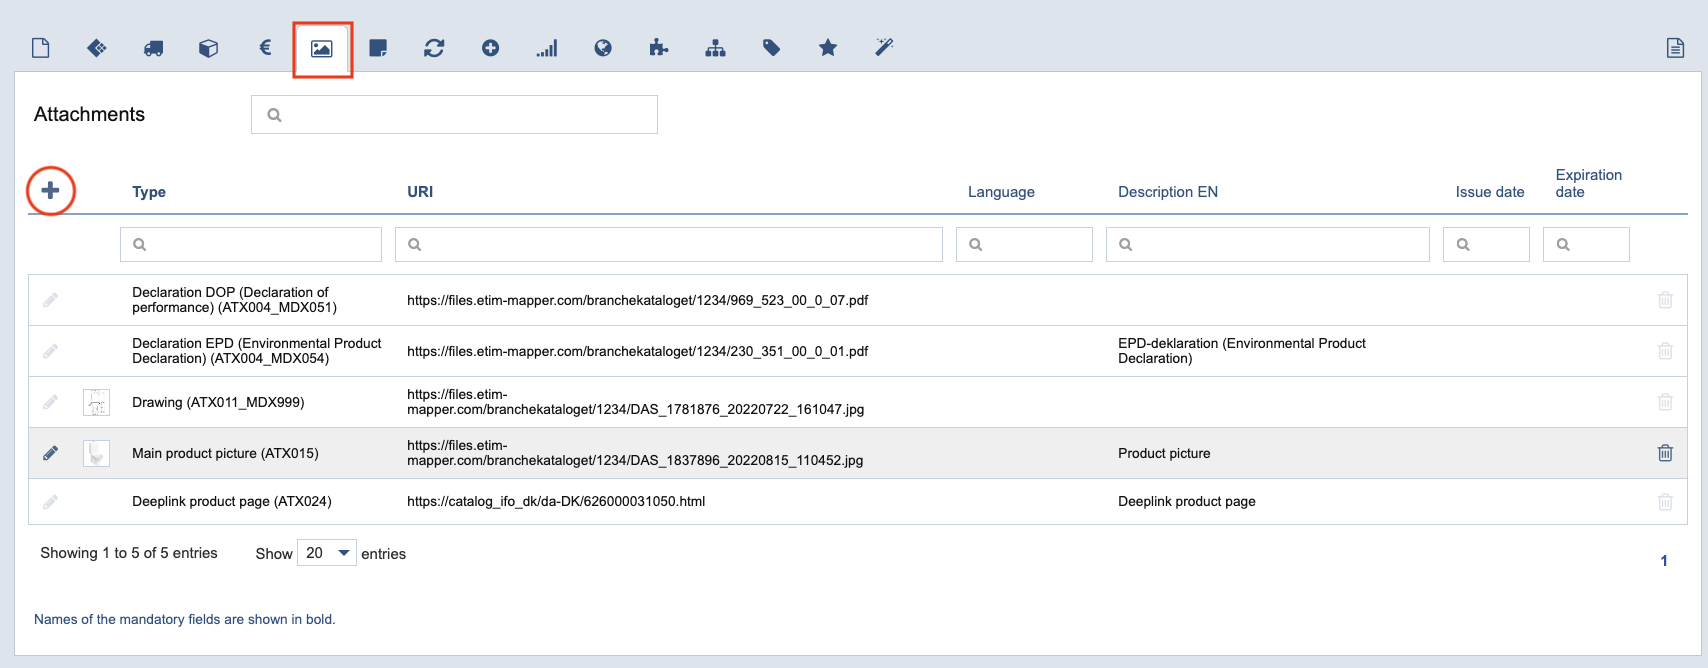Focus the main Attachments search field
1708x668 pixels.
point(454,114)
